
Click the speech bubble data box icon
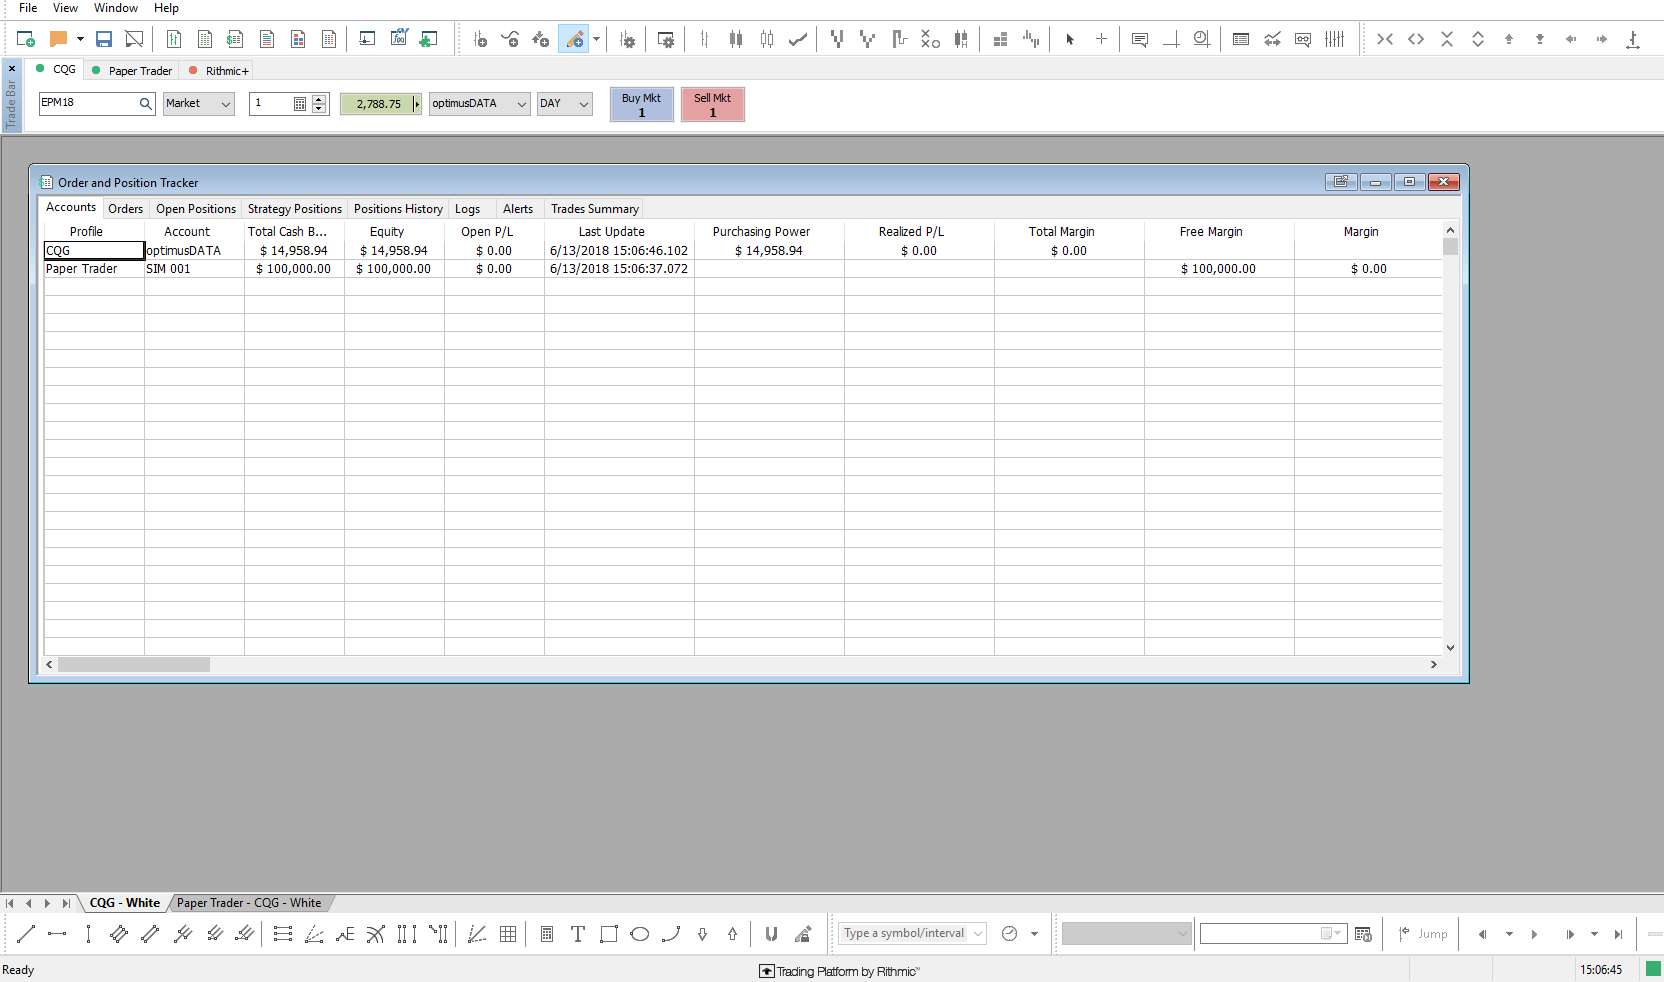pyautogui.click(x=1140, y=39)
